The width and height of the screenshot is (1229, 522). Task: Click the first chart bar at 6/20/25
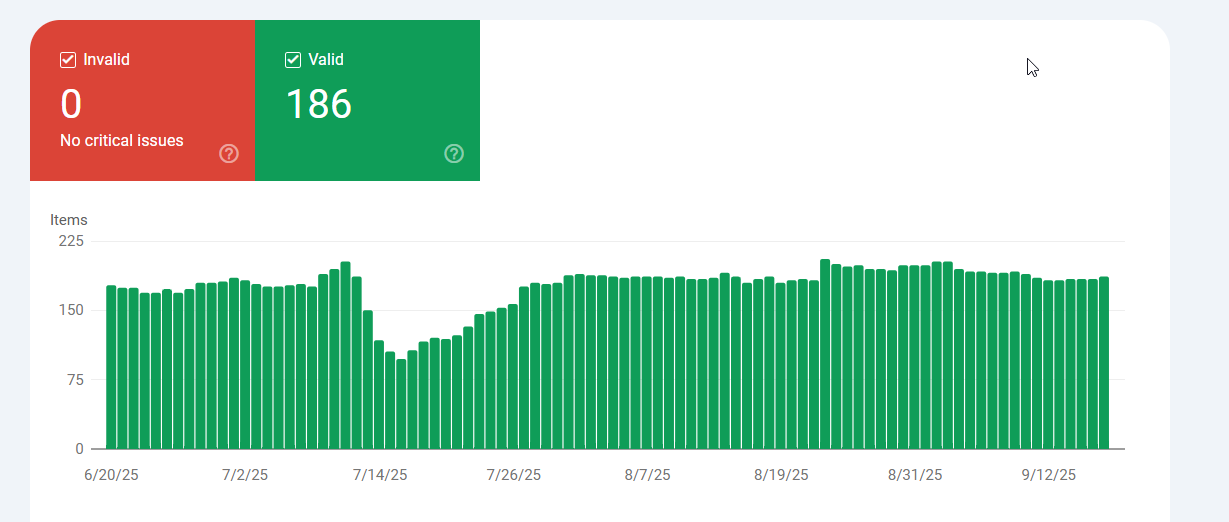coord(111,367)
